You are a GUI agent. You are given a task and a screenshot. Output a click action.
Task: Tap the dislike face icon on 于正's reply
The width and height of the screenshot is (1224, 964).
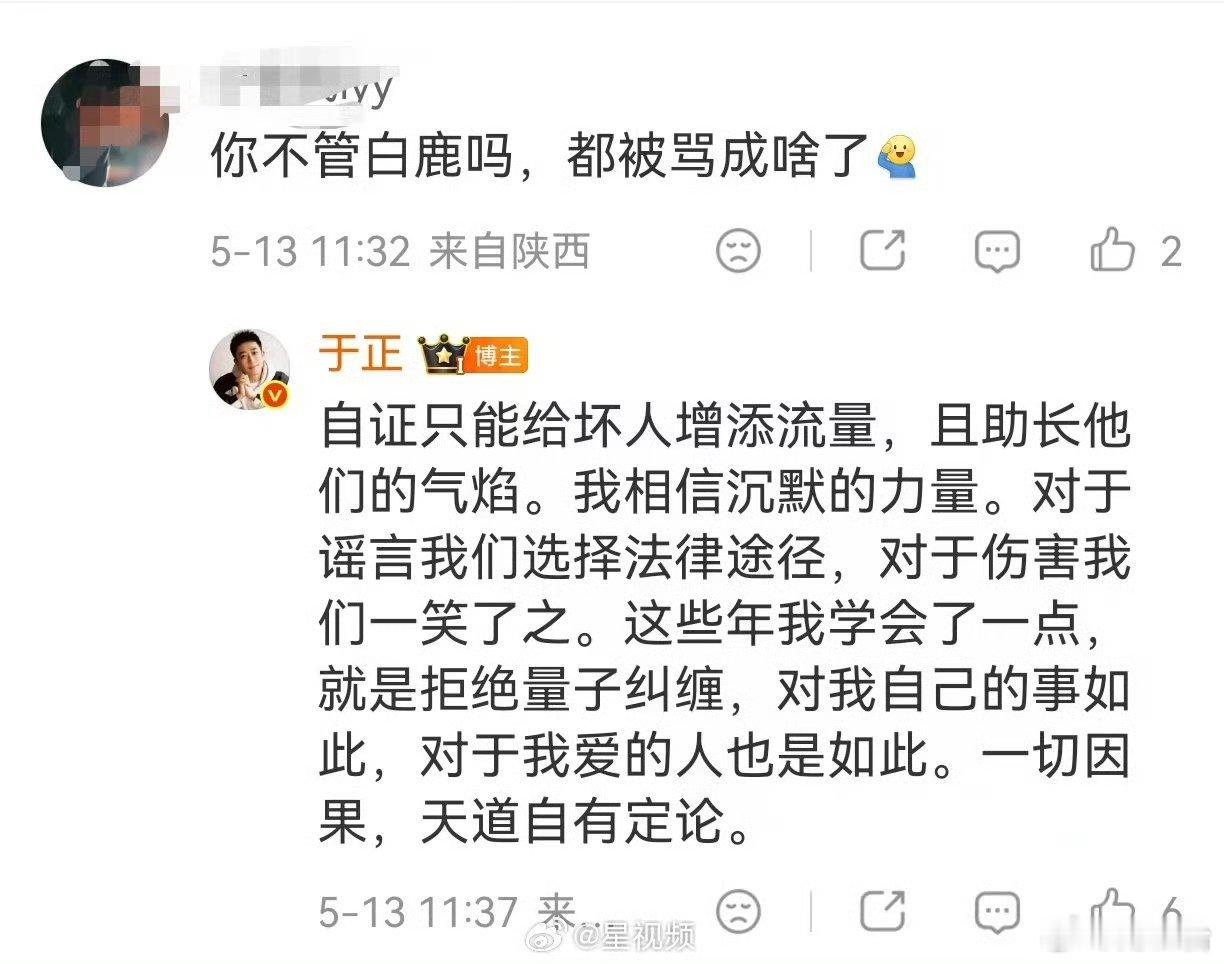tap(738, 911)
